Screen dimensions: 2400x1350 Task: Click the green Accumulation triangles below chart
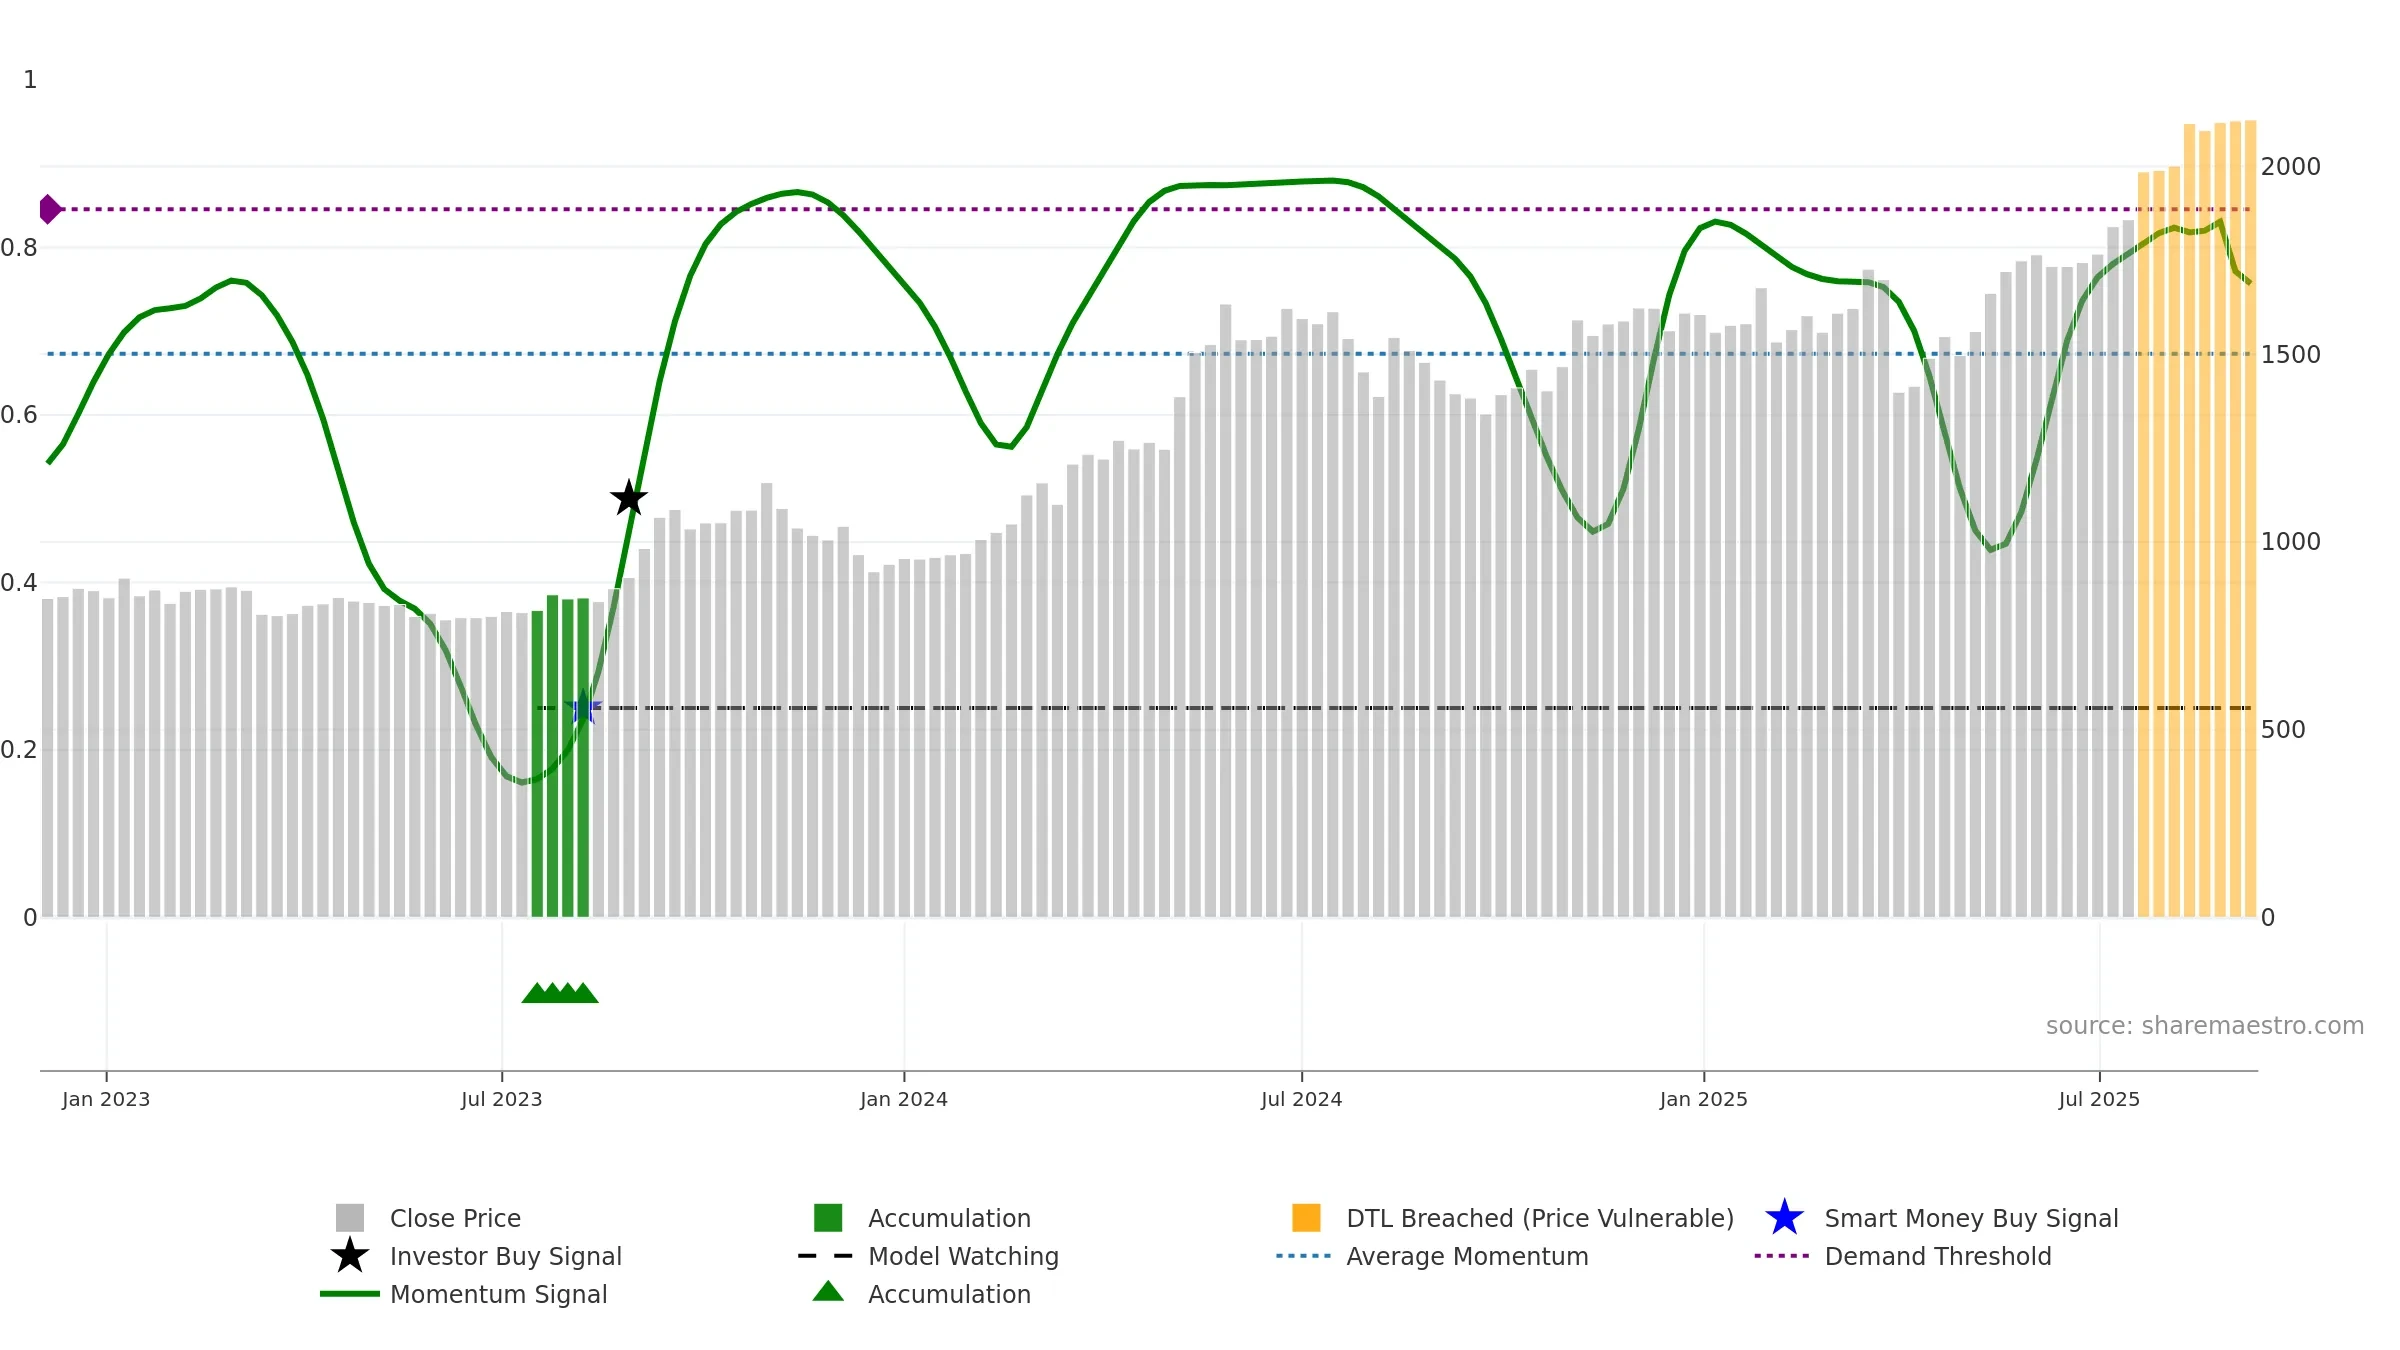(560, 992)
